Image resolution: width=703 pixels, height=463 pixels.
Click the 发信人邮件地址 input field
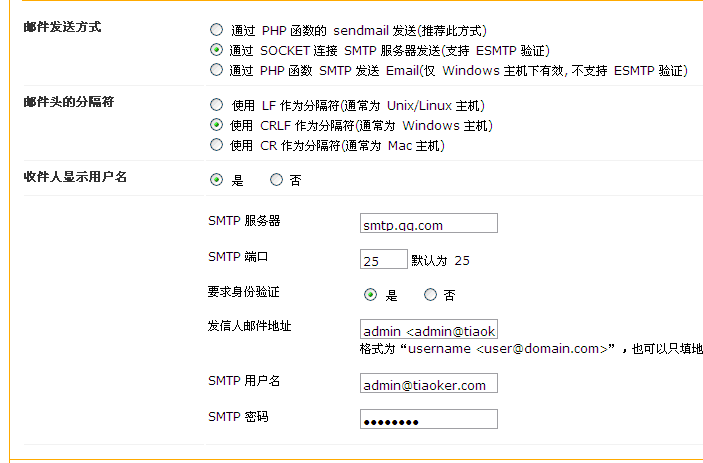point(429,329)
